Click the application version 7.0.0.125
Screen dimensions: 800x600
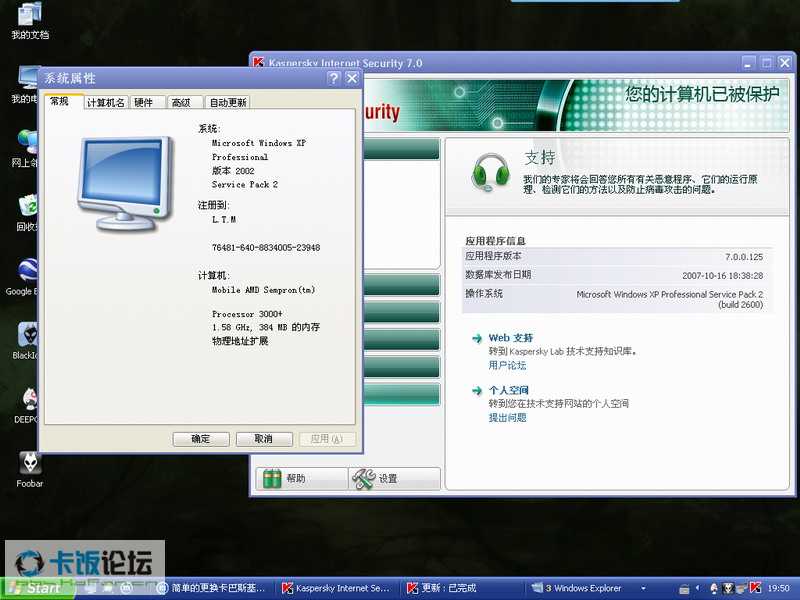[x=744, y=257]
